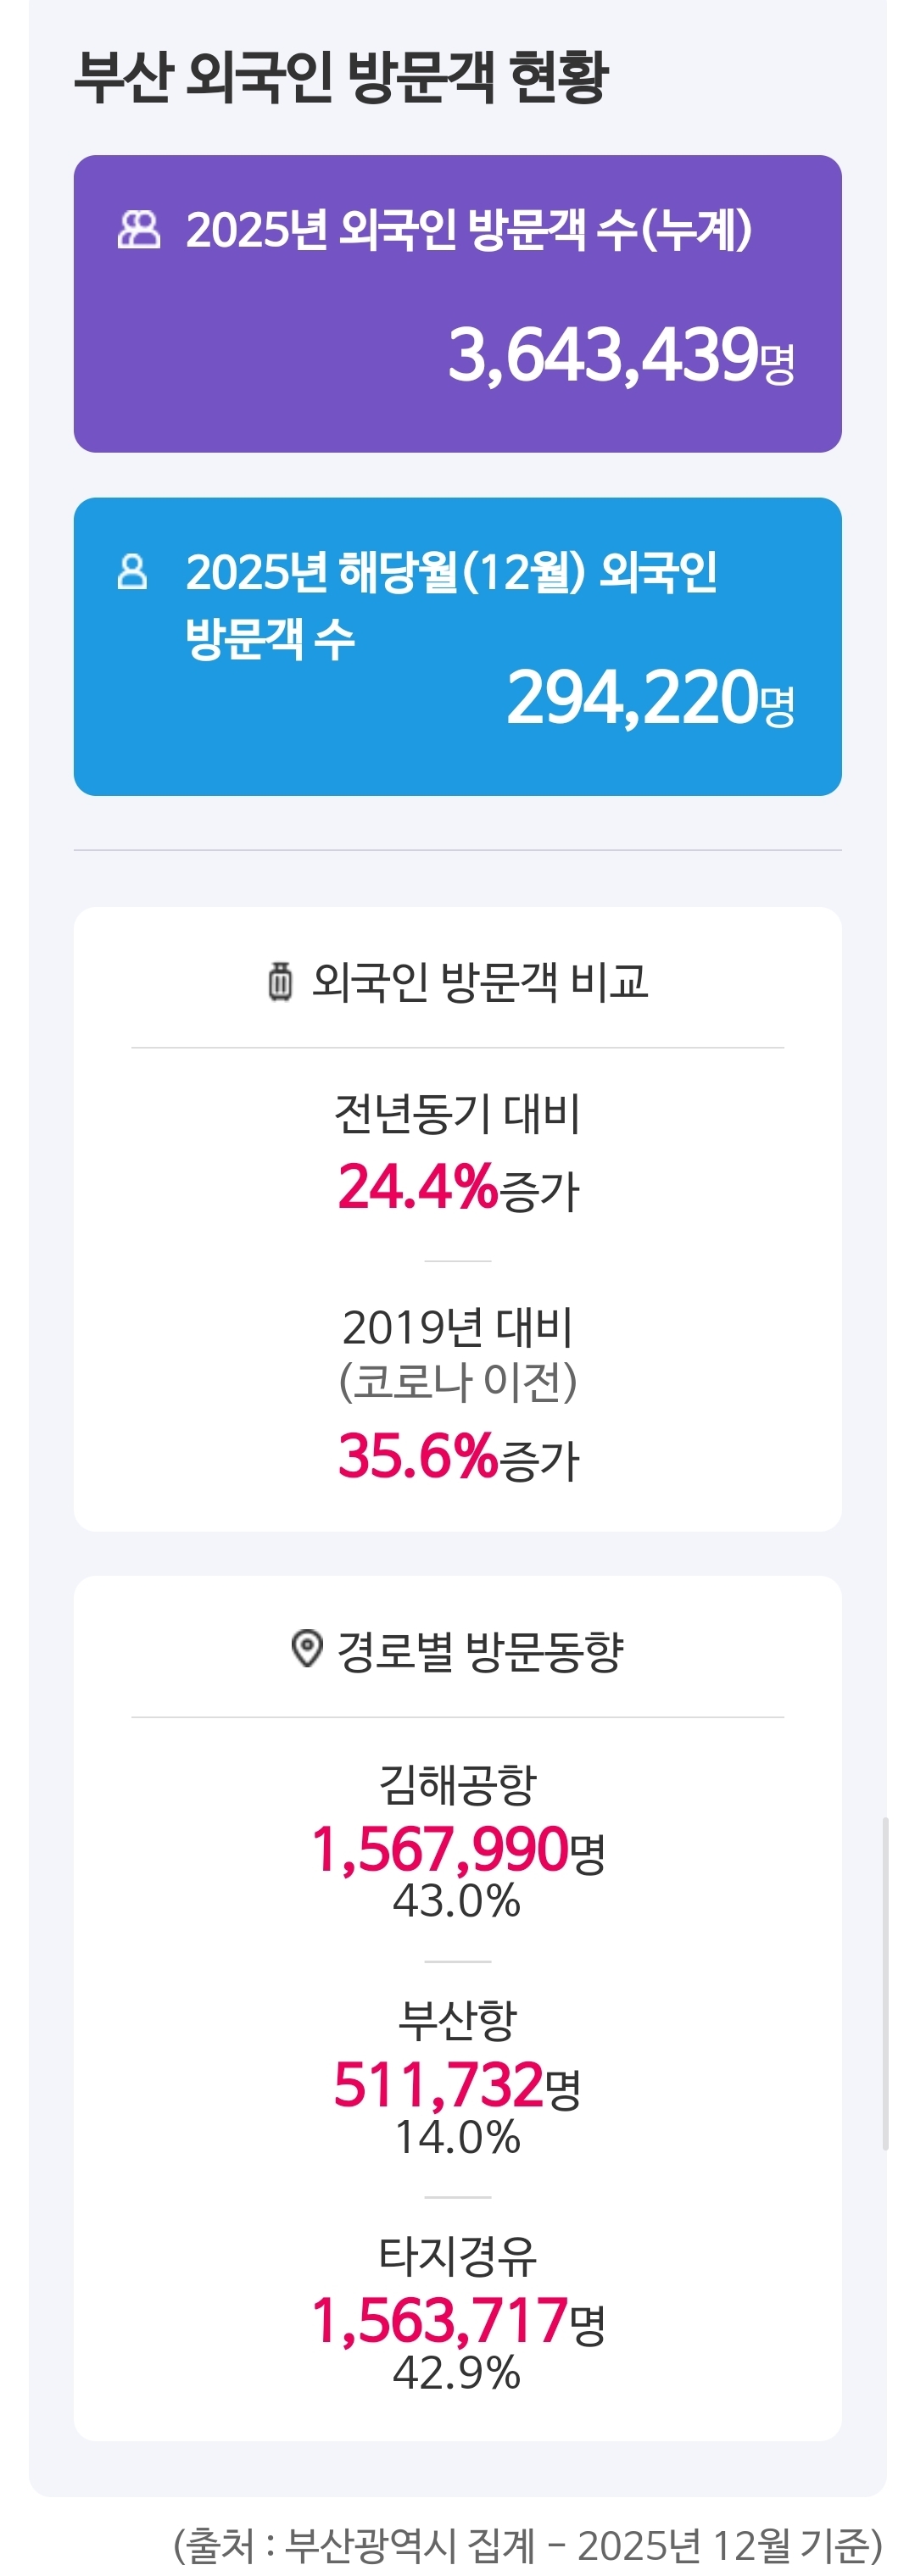Click the 부산 외국인 방문객 현황 heading
The width and height of the screenshot is (915, 2576).
(341, 76)
